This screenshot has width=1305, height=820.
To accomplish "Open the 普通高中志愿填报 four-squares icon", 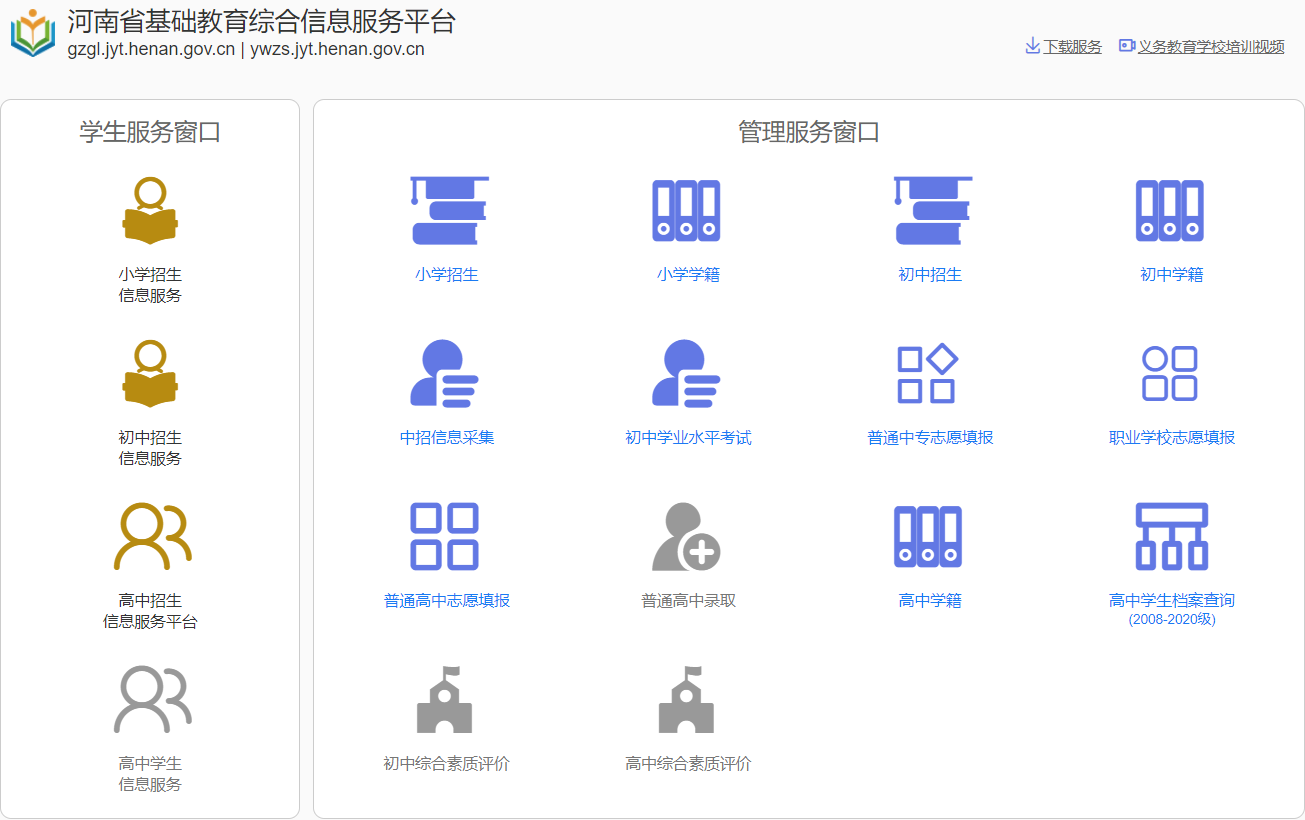I will point(445,537).
